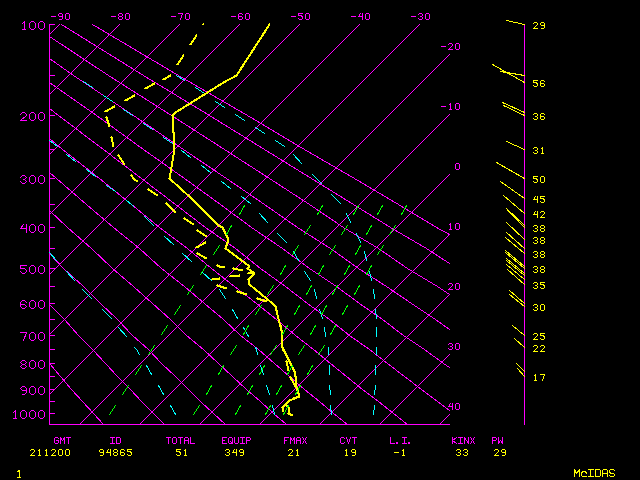Select the 700 pressure level label
640x480 pixels.
coord(31,337)
